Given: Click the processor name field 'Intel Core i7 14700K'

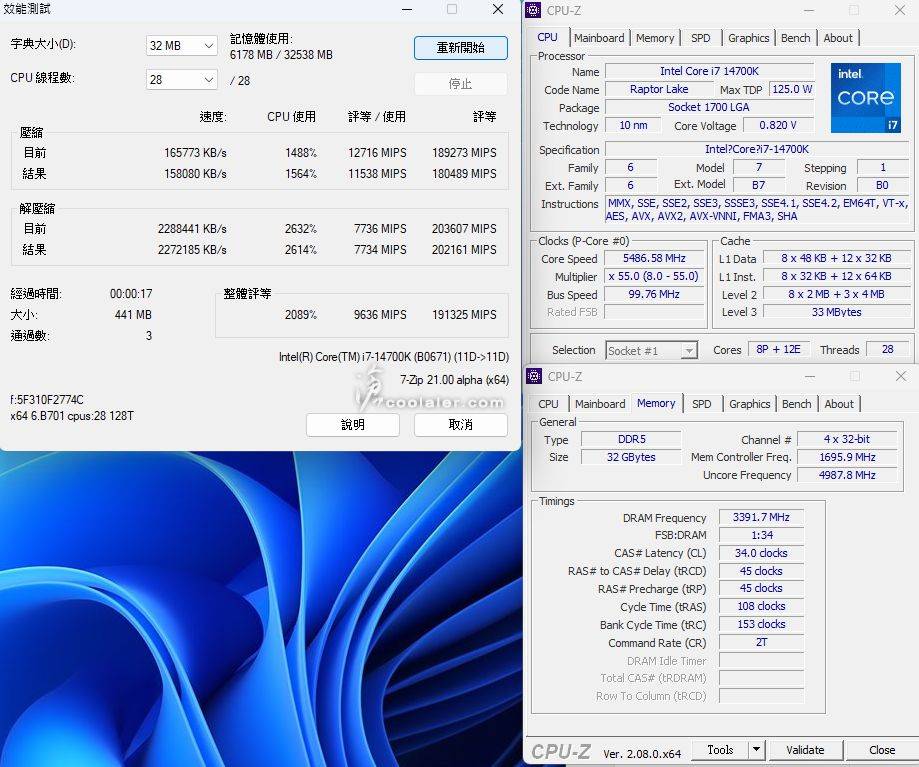Looking at the screenshot, I should (x=709, y=71).
